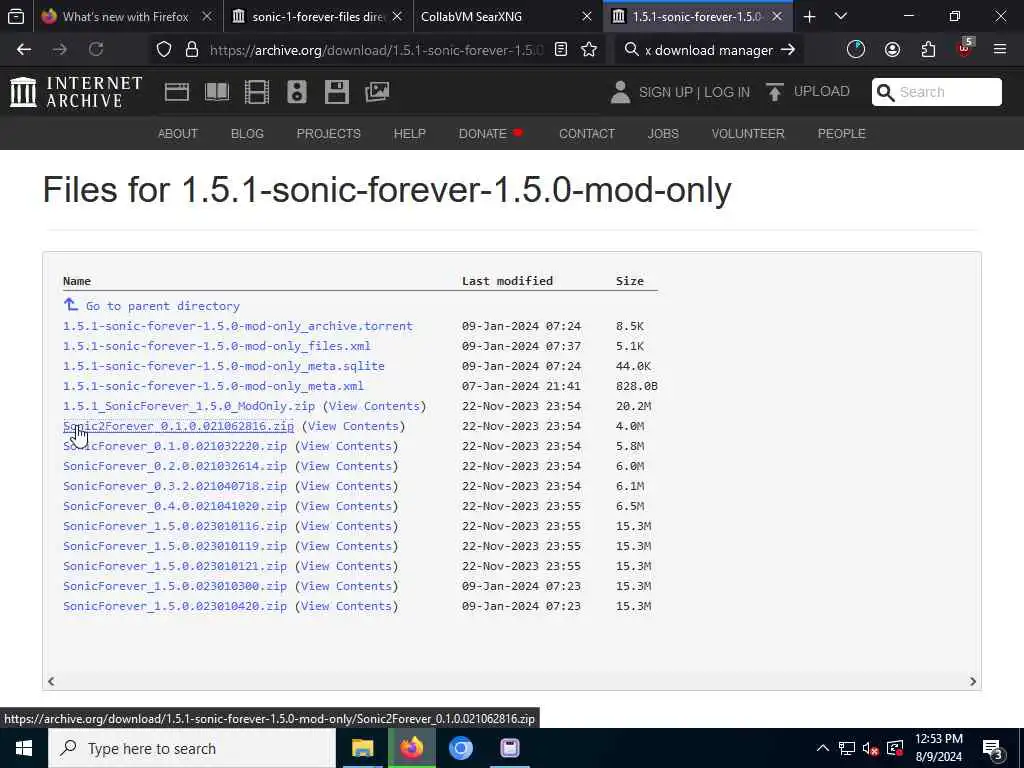Open Firefox View icon left of the tabs
1024x768 pixels.
(x=16, y=16)
